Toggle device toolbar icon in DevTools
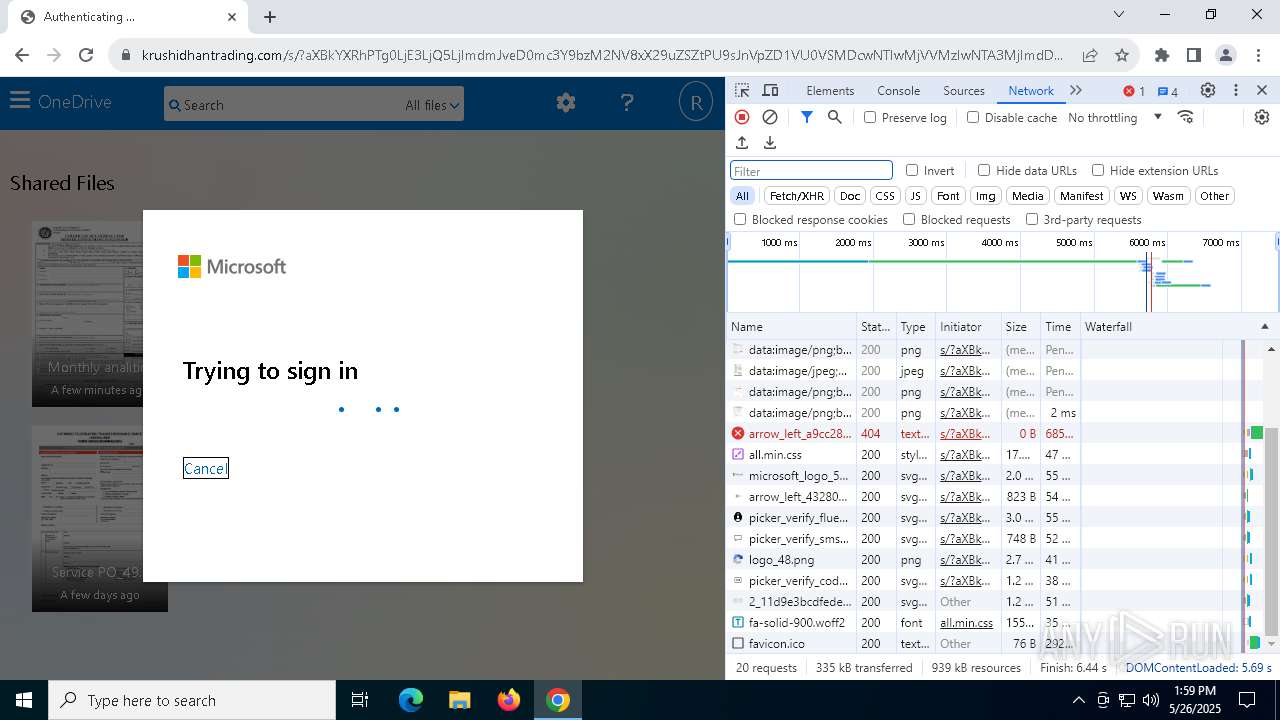This screenshot has height=720, width=1280. [770, 90]
